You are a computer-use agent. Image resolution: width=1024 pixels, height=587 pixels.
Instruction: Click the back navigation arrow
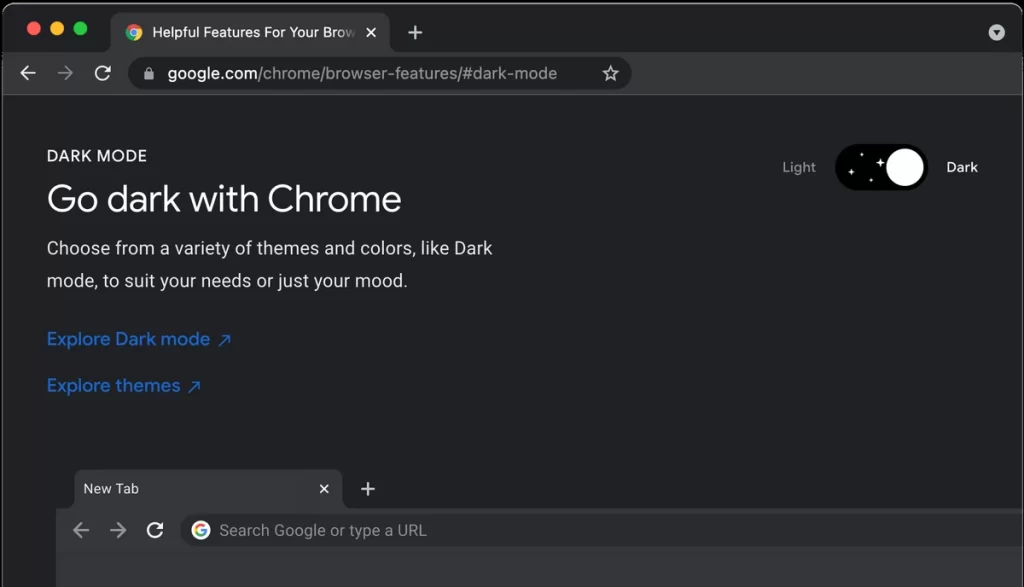(27, 72)
